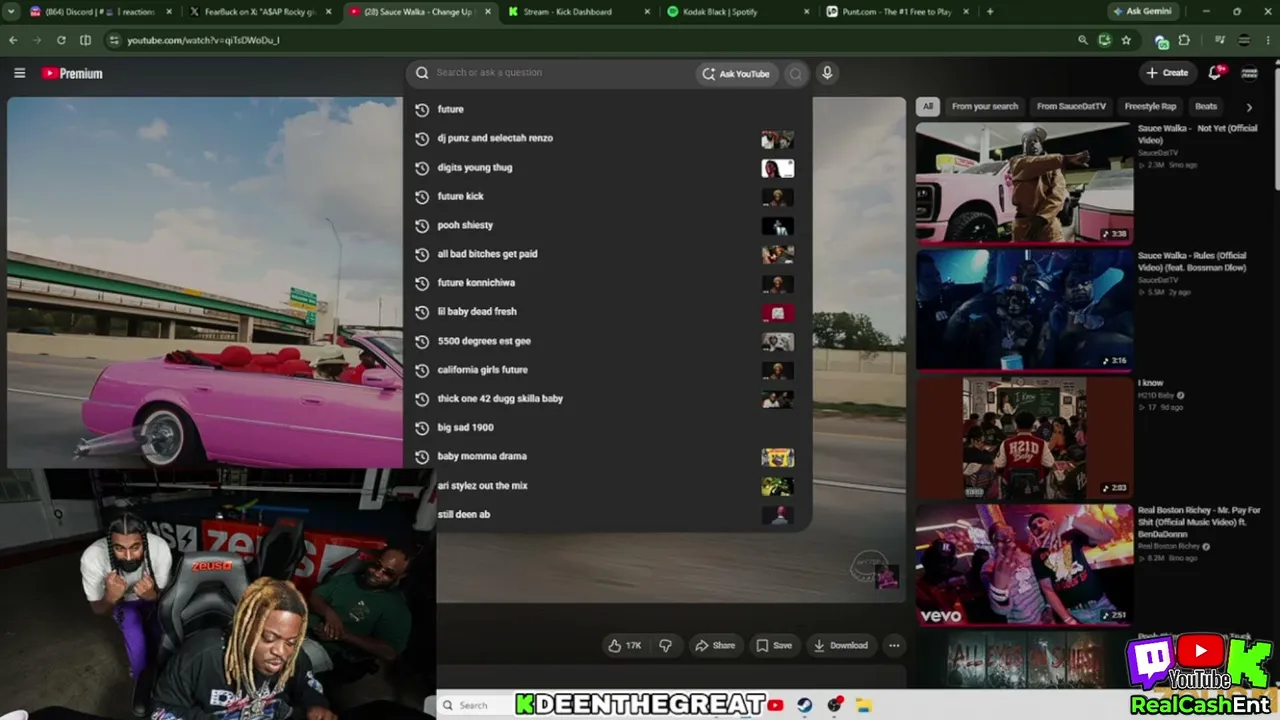Like the video with 17K likes
Image resolution: width=1280 pixels, height=720 pixels.
pyautogui.click(x=625, y=645)
